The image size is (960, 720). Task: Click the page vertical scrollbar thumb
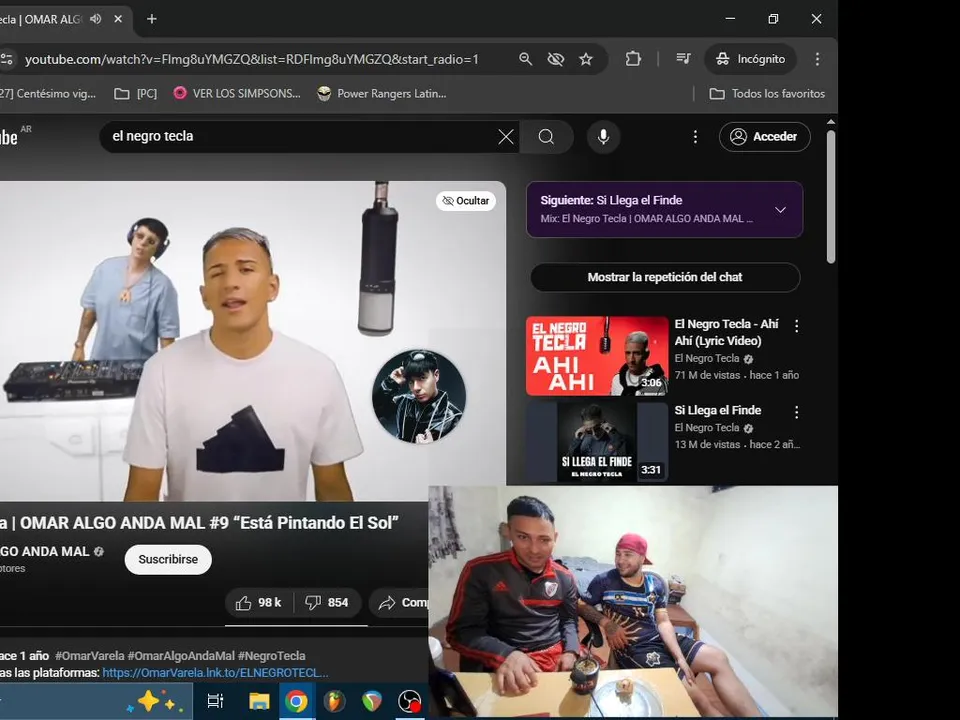[831, 197]
